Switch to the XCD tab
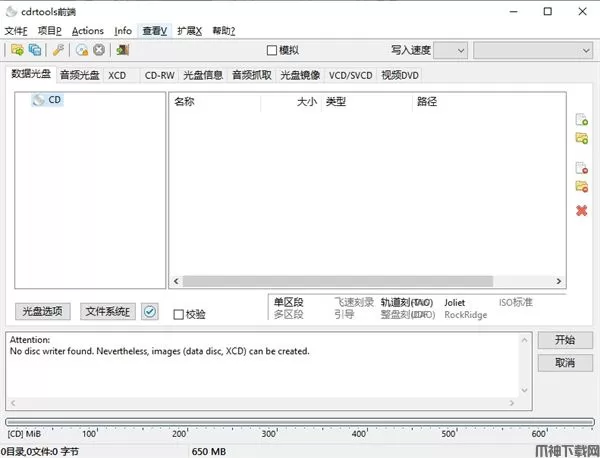Viewport: 600px width, 458px height. 121,75
